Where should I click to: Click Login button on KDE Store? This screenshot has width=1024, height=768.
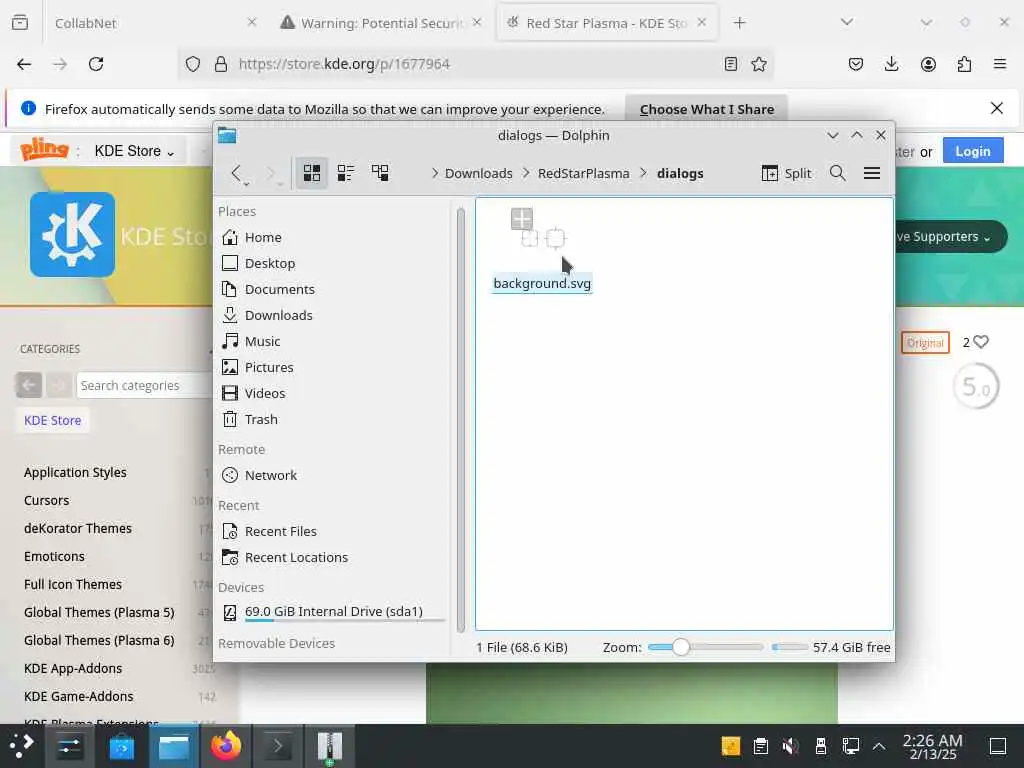(973, 152)
